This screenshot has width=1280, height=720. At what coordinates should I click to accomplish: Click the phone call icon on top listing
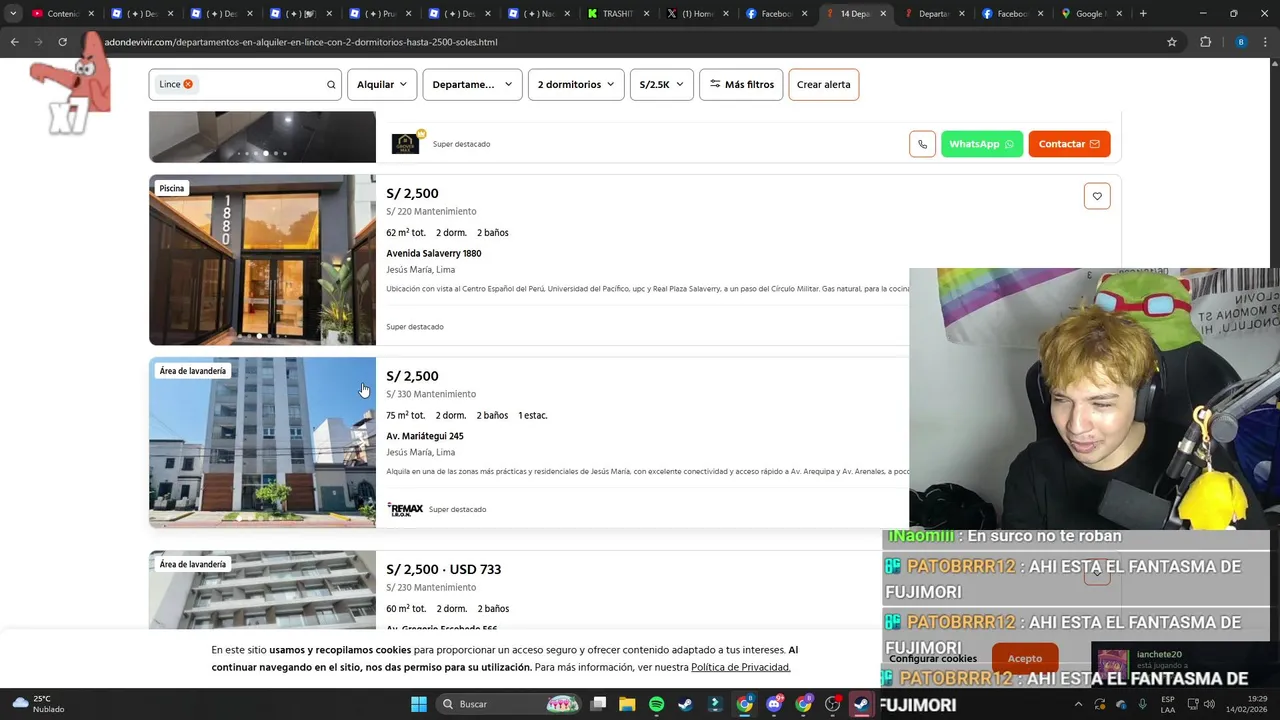coord(922,144)
